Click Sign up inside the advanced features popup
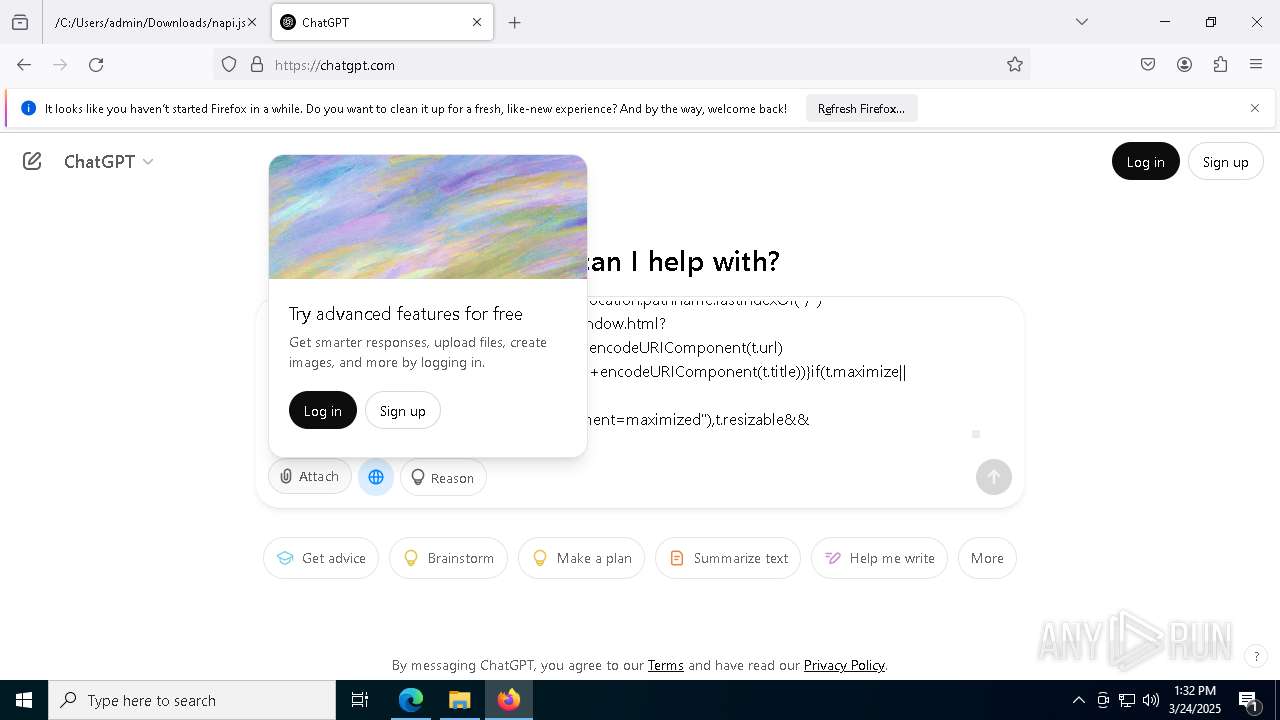Viewport: 1280px width, 720px height. click(x=402, y=410)
